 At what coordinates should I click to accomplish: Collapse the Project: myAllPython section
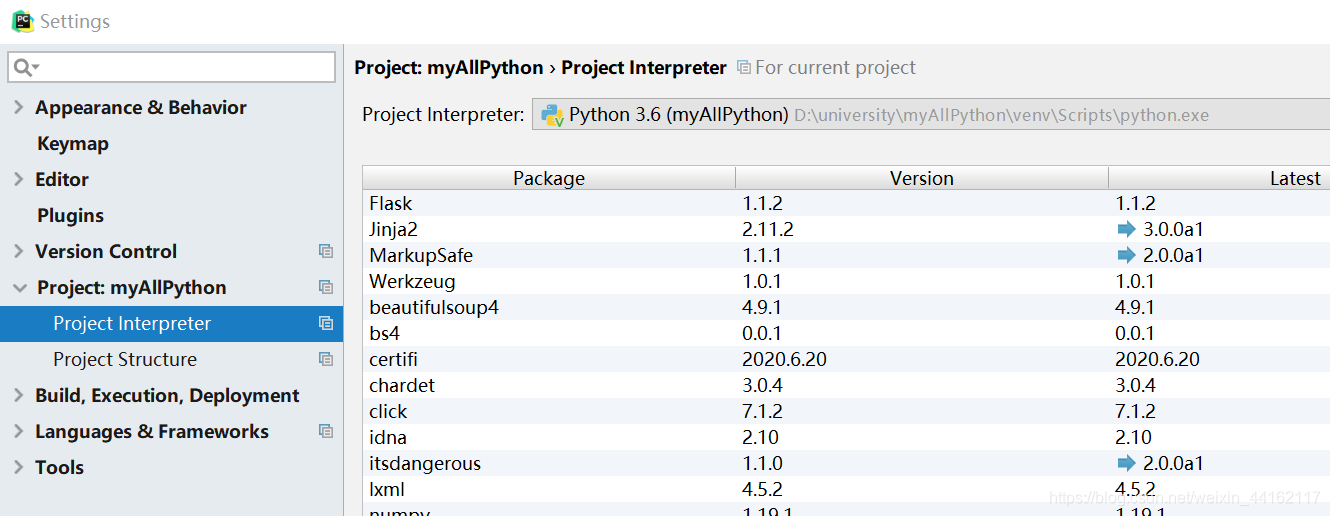point(19,288)
